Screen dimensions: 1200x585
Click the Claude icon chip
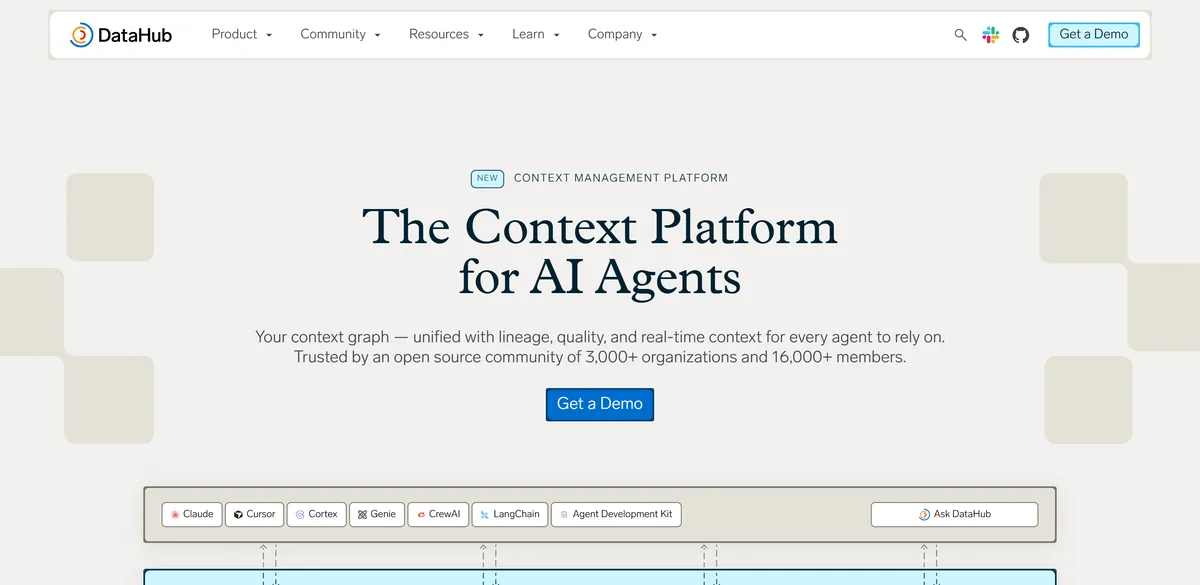tap(192, 514)
